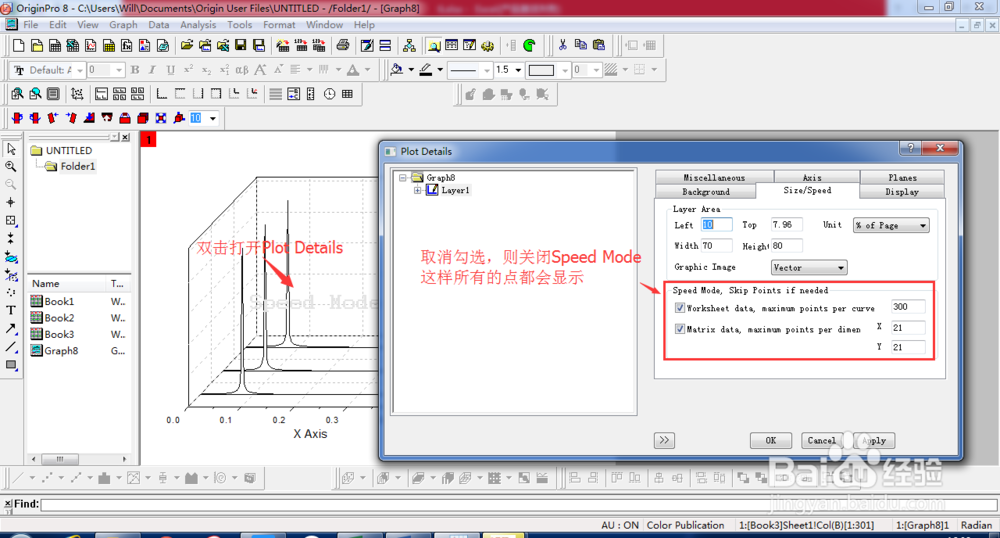Click the rectangle border style swatch

point(541,70)
